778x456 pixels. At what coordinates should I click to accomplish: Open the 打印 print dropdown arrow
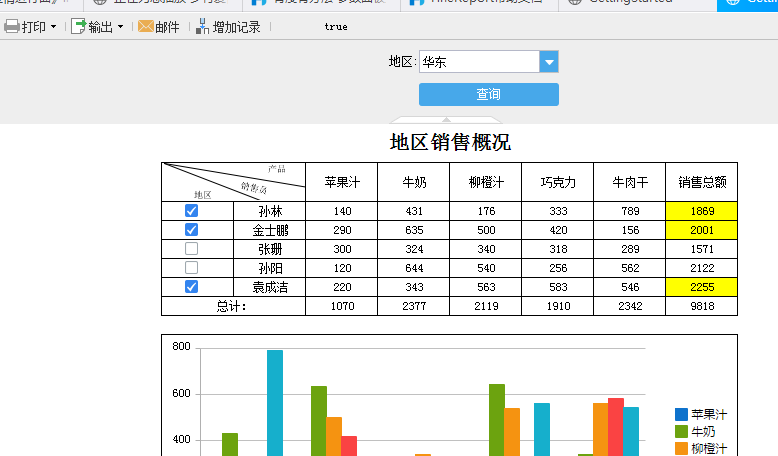54,27
